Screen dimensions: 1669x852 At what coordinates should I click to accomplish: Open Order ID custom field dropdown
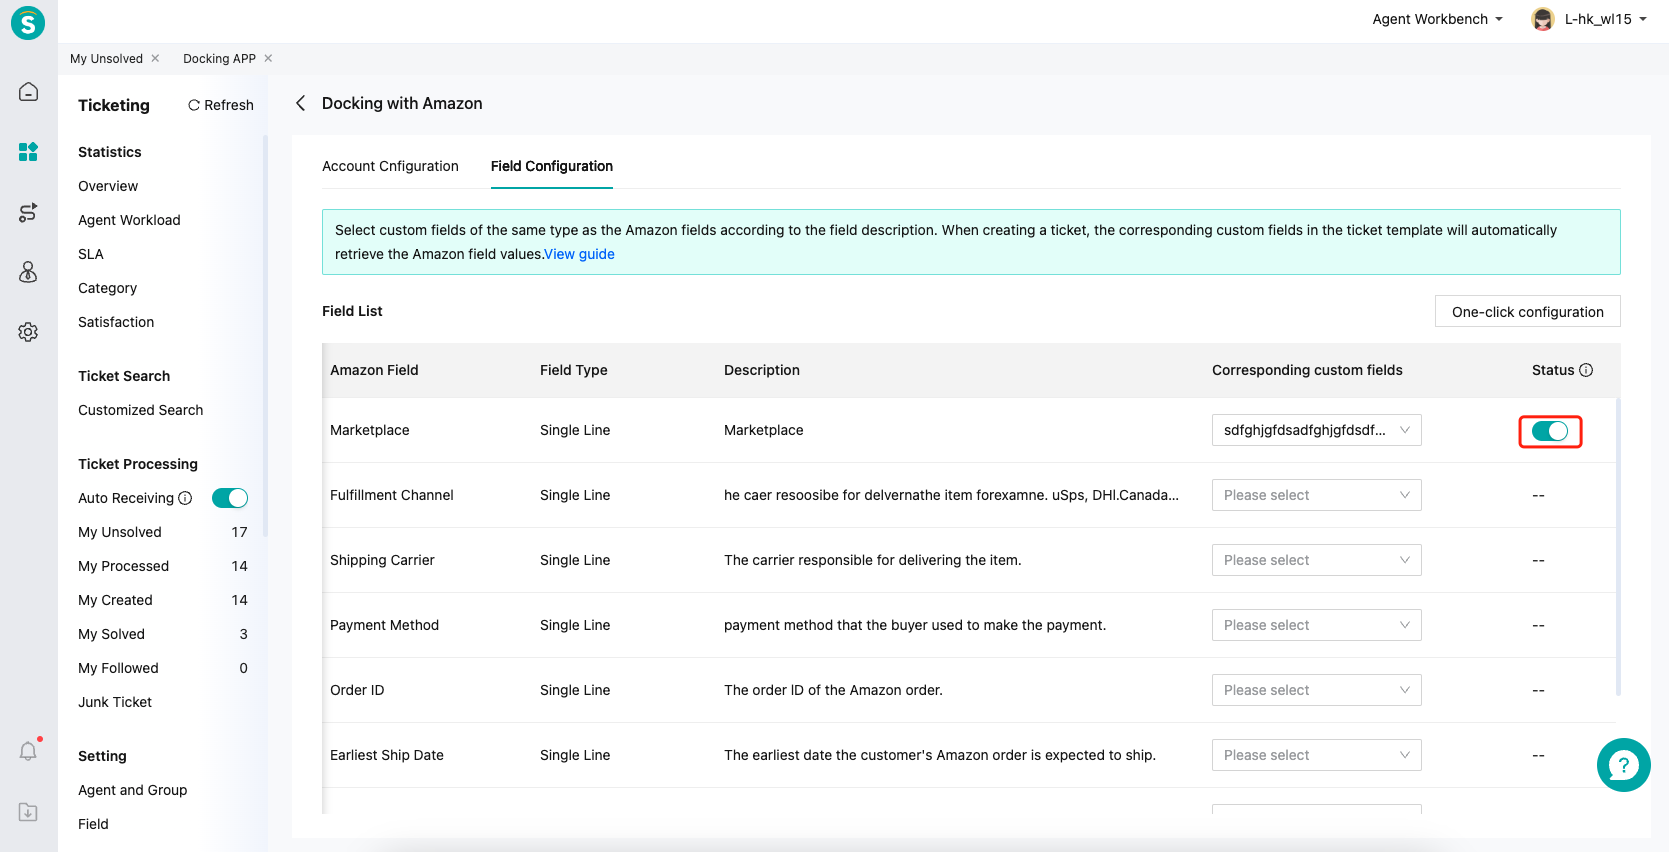(1316, 690)
